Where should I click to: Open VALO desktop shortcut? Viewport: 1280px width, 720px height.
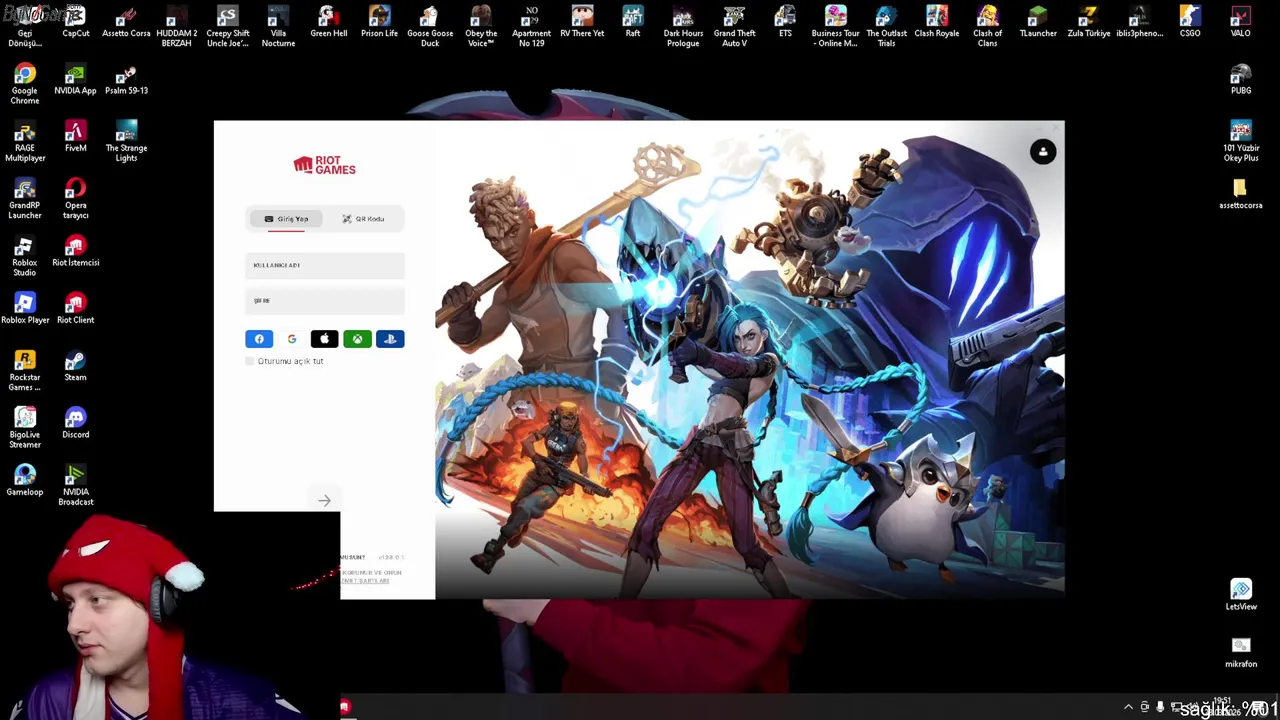pyautogui.click(x=1240, y=22)
